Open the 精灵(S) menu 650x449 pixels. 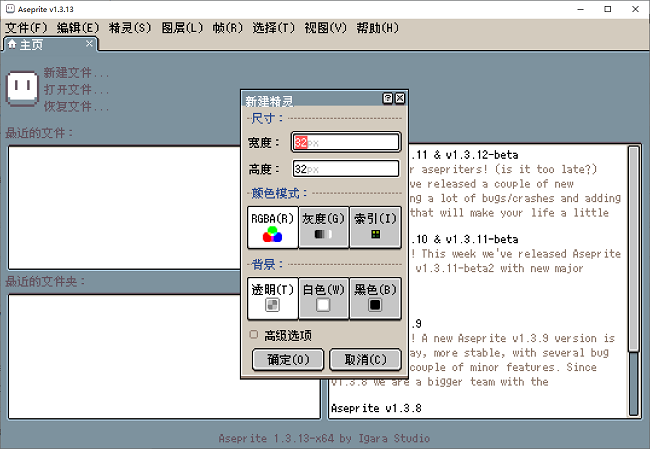(x=130, y=27)
